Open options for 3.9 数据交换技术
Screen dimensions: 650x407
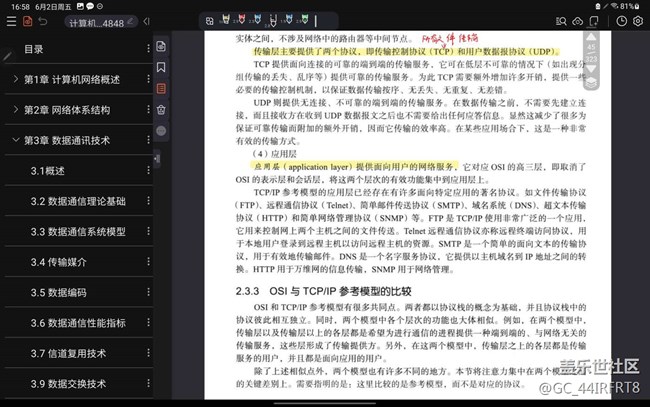148,383
